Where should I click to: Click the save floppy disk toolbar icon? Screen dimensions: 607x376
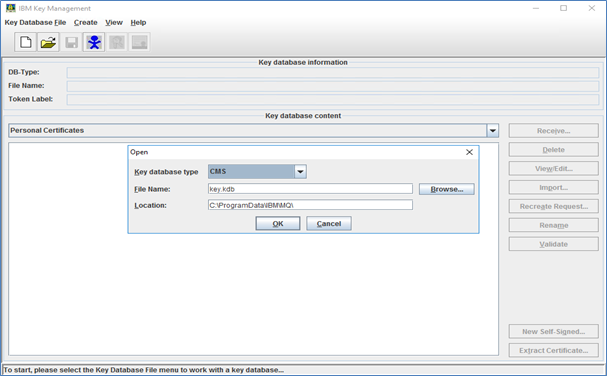[71, 42]
